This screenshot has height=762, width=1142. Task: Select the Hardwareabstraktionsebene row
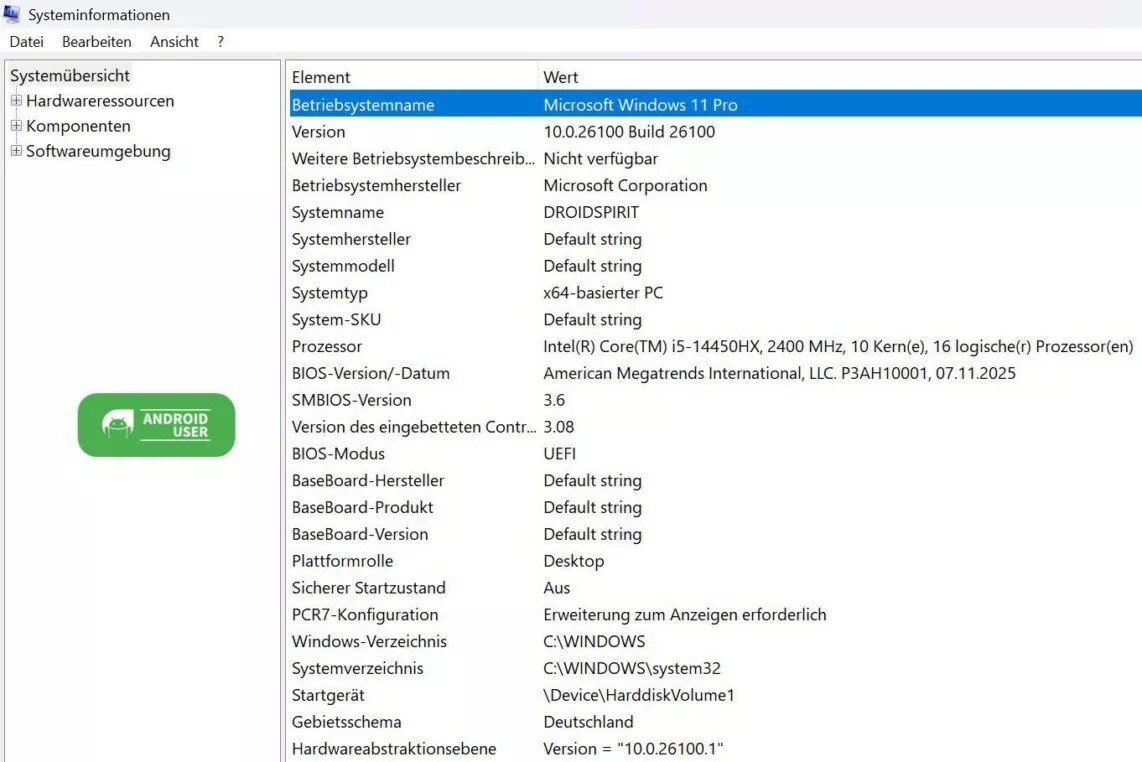pos(715,749)
